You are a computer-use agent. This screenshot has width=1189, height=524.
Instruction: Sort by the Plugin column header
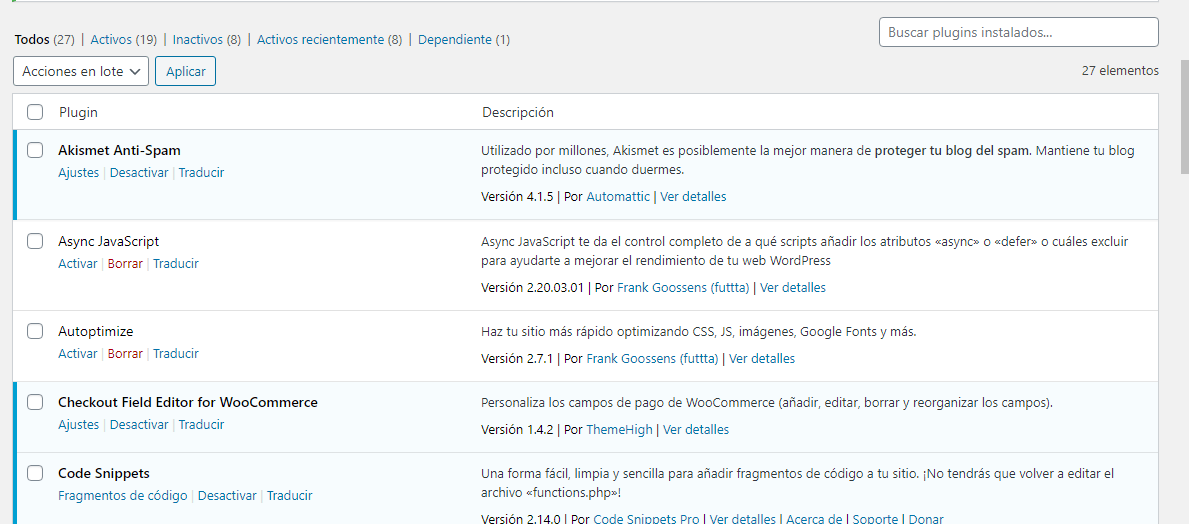pos(79,112)
